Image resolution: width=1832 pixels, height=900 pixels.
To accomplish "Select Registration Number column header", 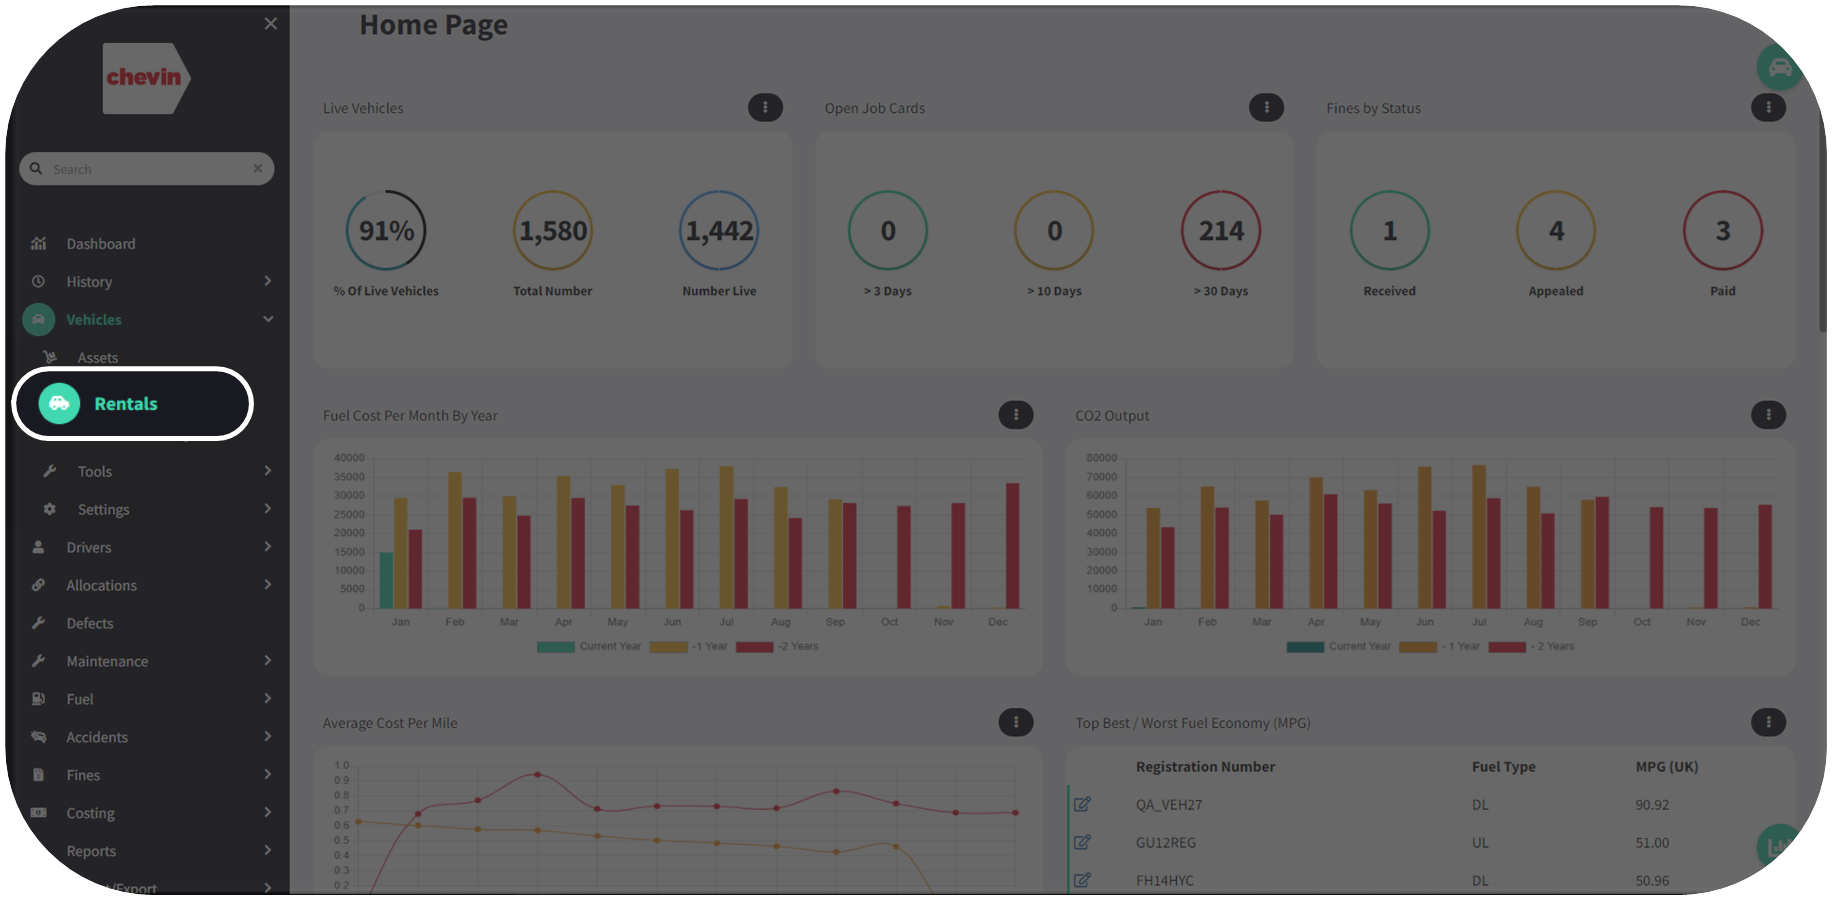I will tap(1205, 767).
